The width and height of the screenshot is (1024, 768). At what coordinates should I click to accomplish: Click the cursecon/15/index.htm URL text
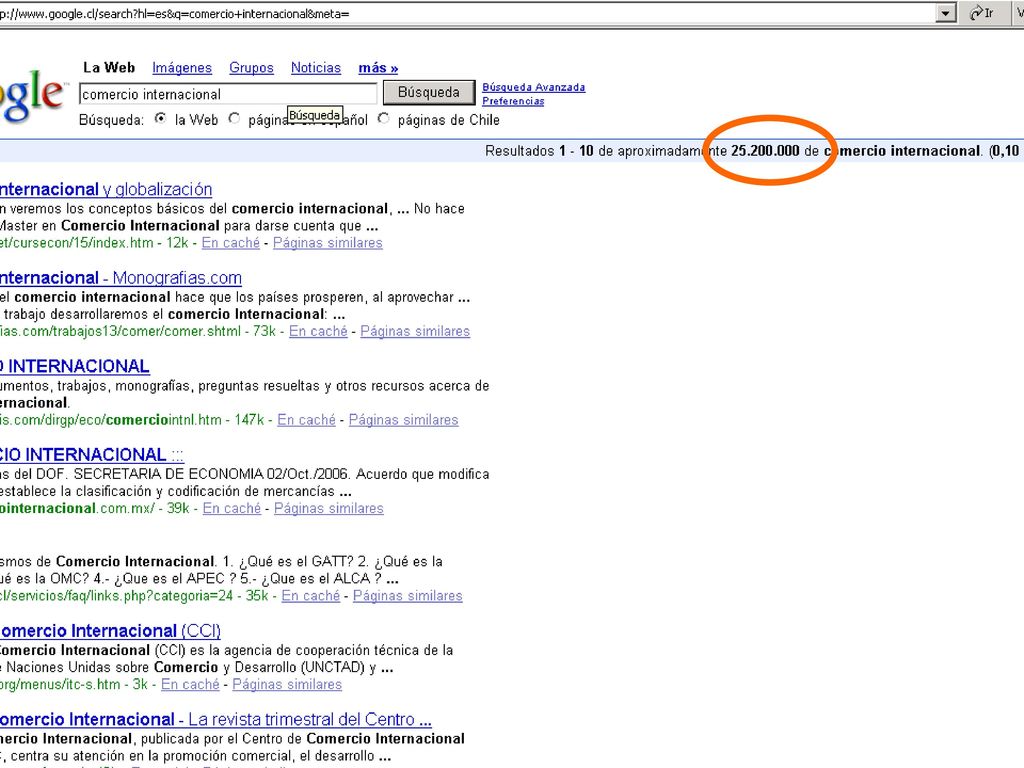pyautogui.click(x=76, y=243)
